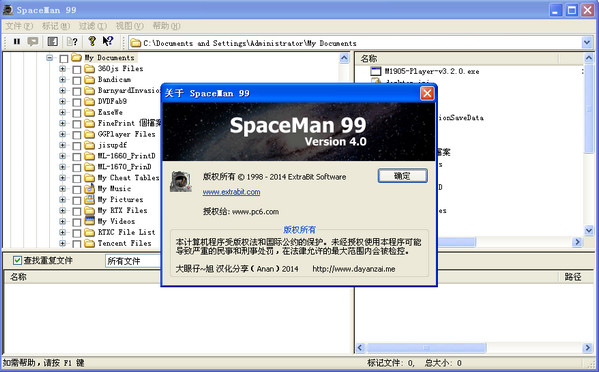Click the http://www.dayanzai.me text
The image size is (599, 372).
354,269
